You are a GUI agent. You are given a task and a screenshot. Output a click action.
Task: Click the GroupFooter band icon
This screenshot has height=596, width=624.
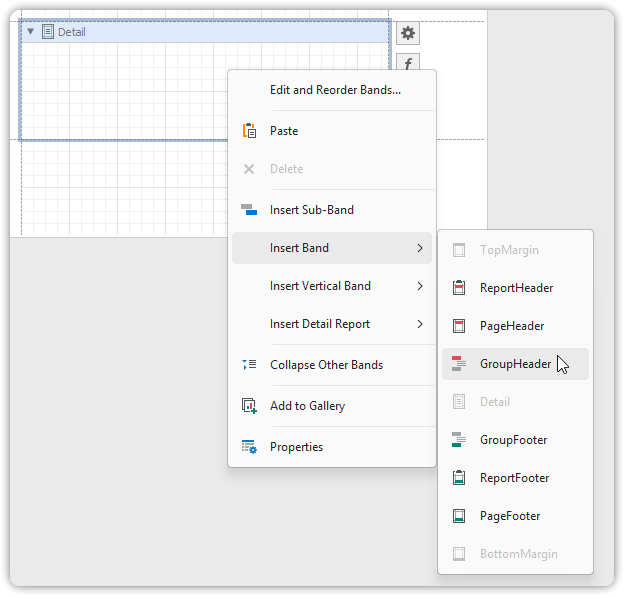[459, 440]
